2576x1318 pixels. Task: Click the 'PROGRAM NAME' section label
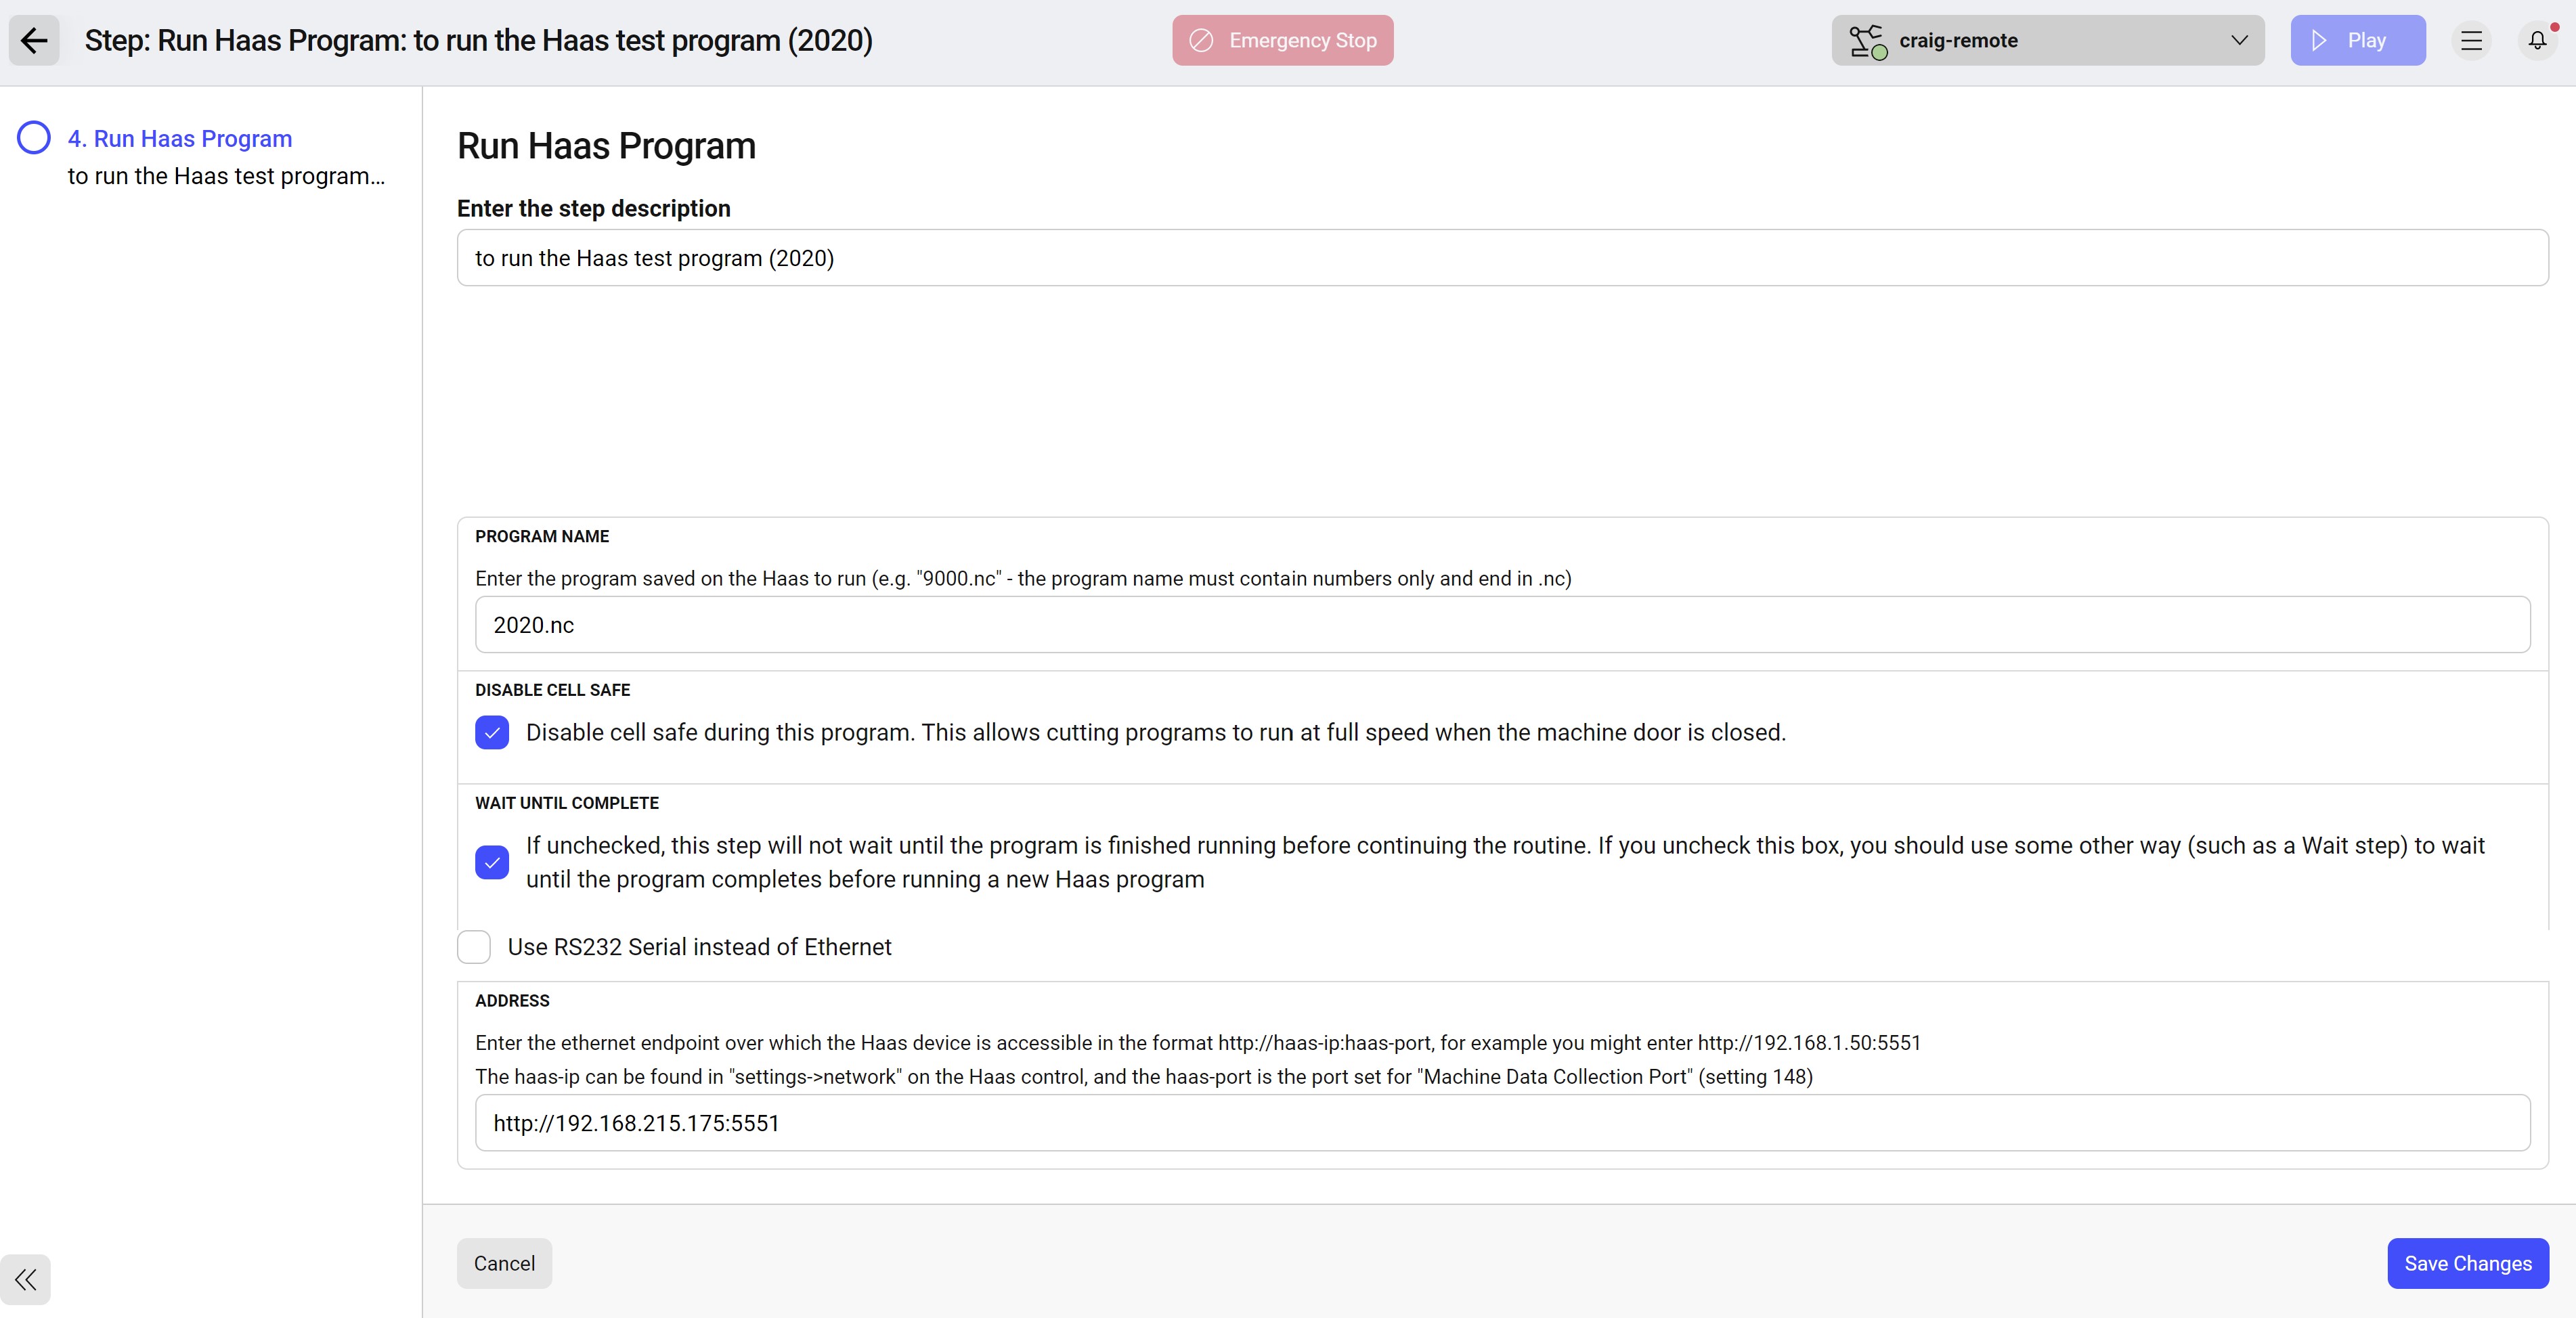(542, 536)
